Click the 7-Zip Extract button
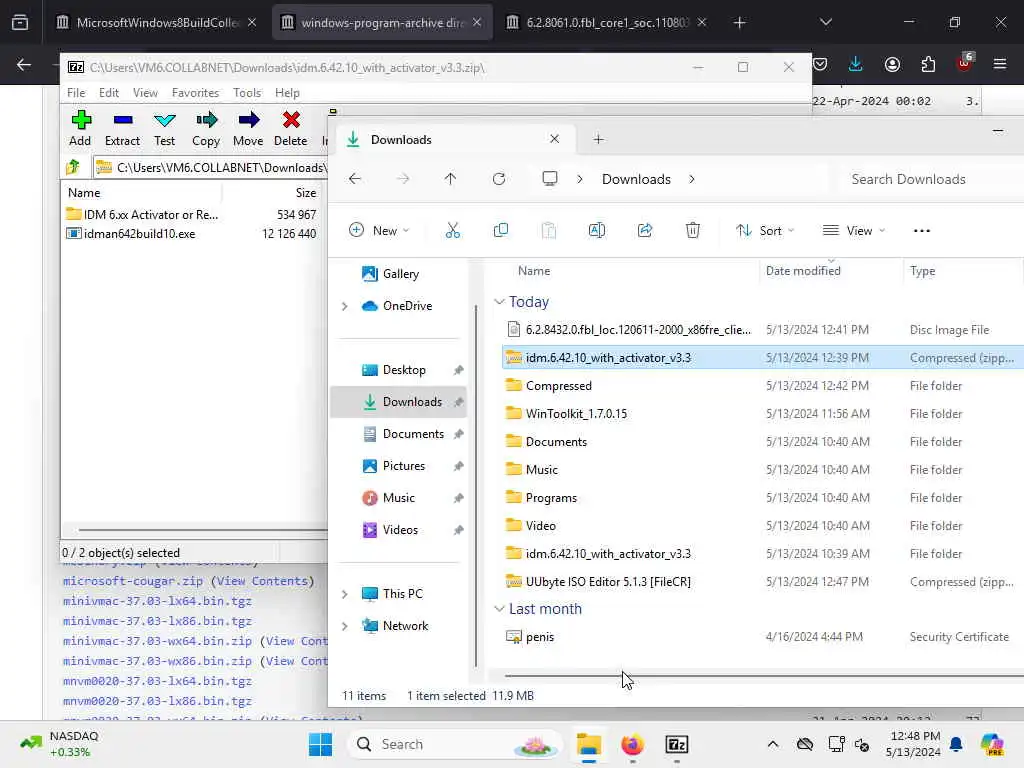Screen dimensions: 1024x768 pos(122,128)
